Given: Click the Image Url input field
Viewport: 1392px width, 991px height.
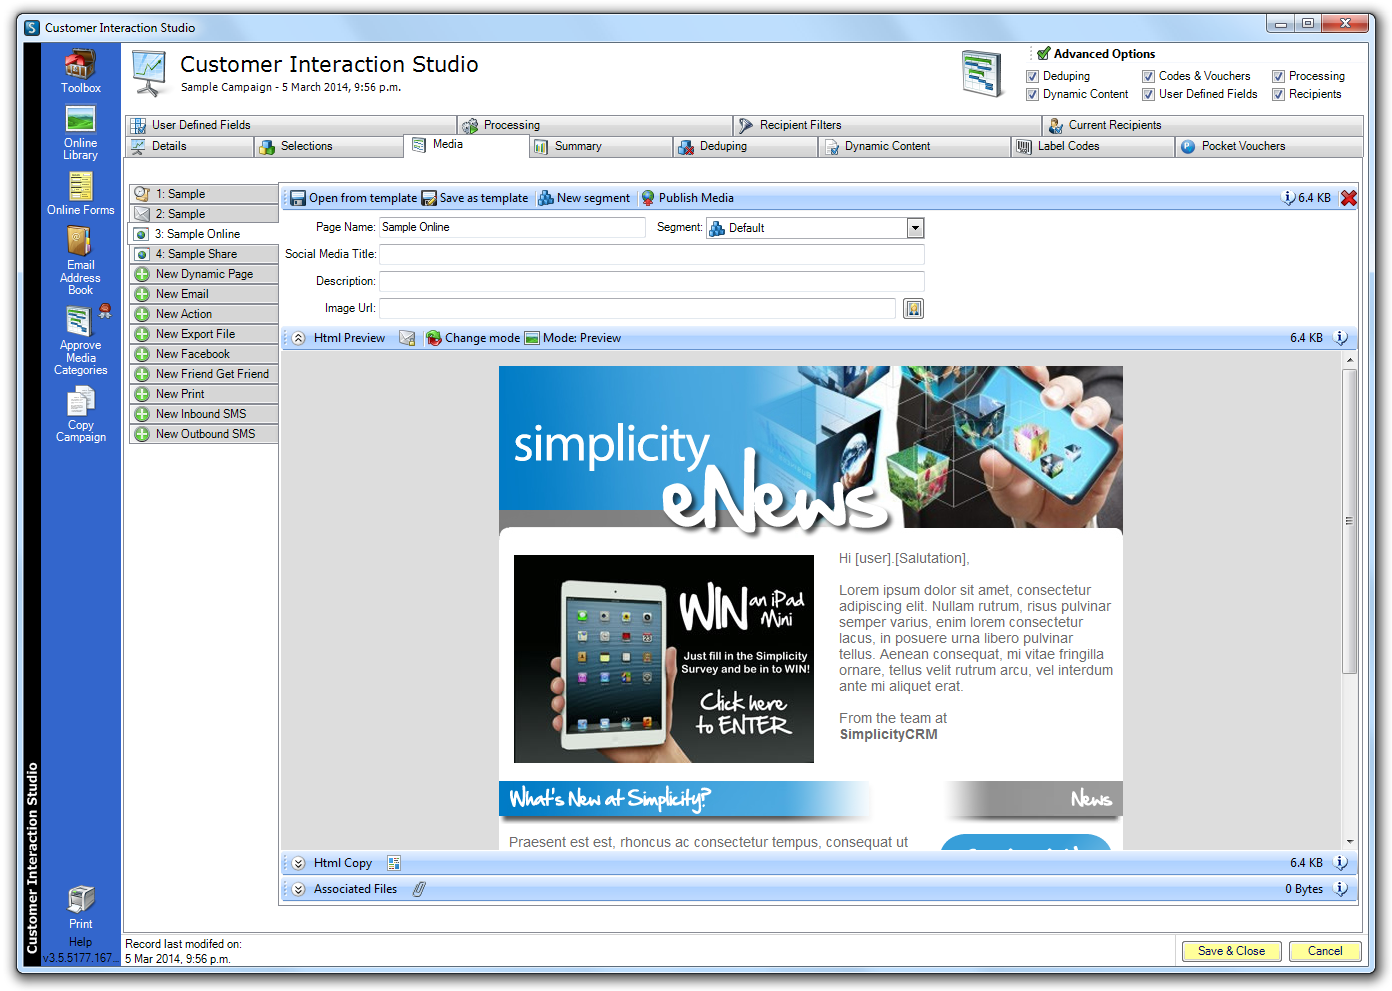Looking at the screenshot, I should click(x=638, y=308).
